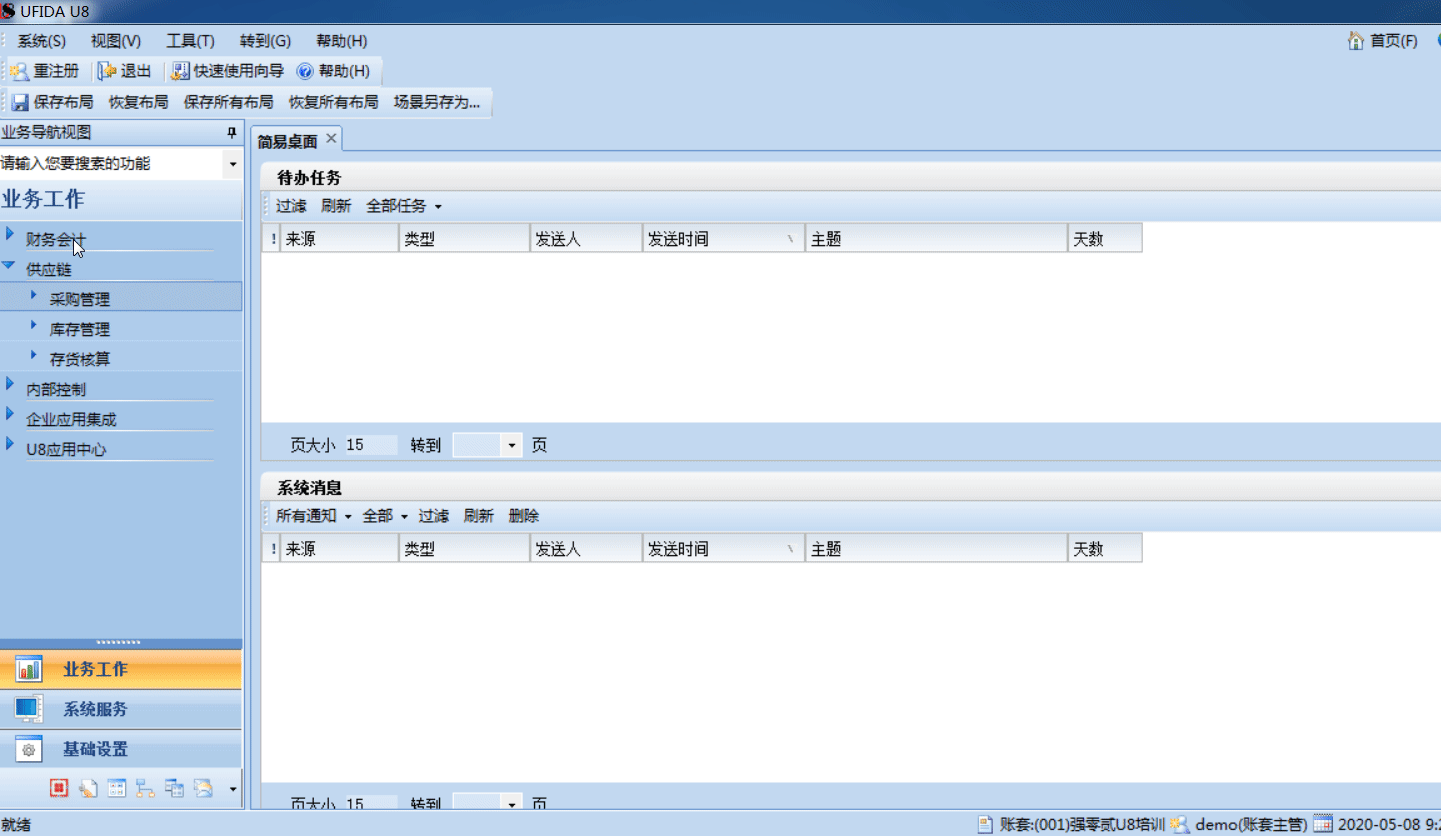Open the 转到 page dropdown under 待办任务
1441x836 pixels.
pos(512,445)
